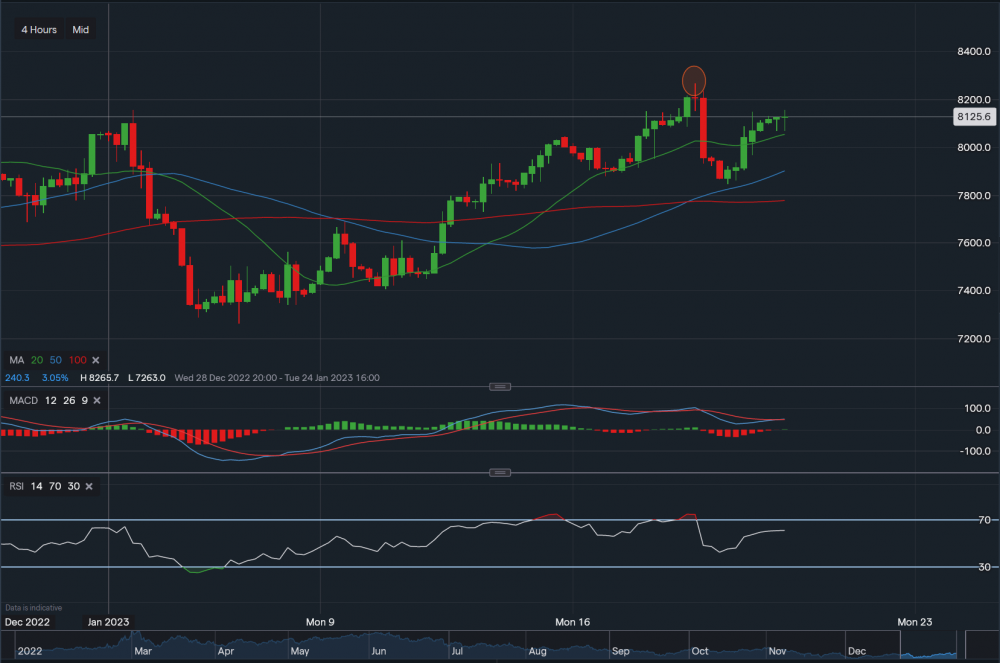Image resolution: width=1000 pixels, height=663 pixels.
Task: Open MACD settings via the MACD label
Action: pyautogui.click(x=24, y=401)
